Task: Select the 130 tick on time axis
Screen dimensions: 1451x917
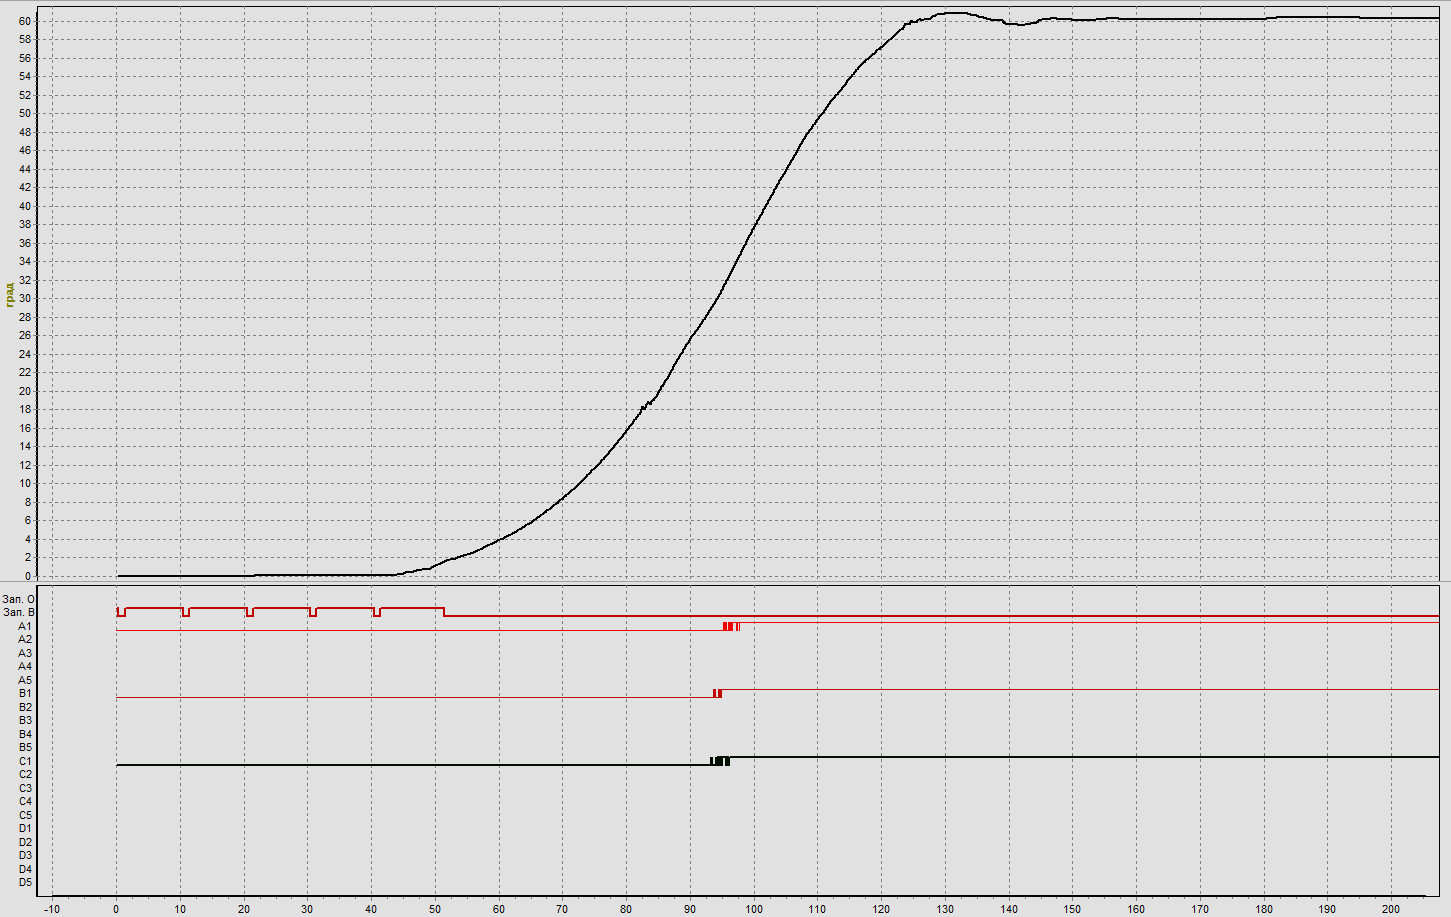Action: coord(945,909)
